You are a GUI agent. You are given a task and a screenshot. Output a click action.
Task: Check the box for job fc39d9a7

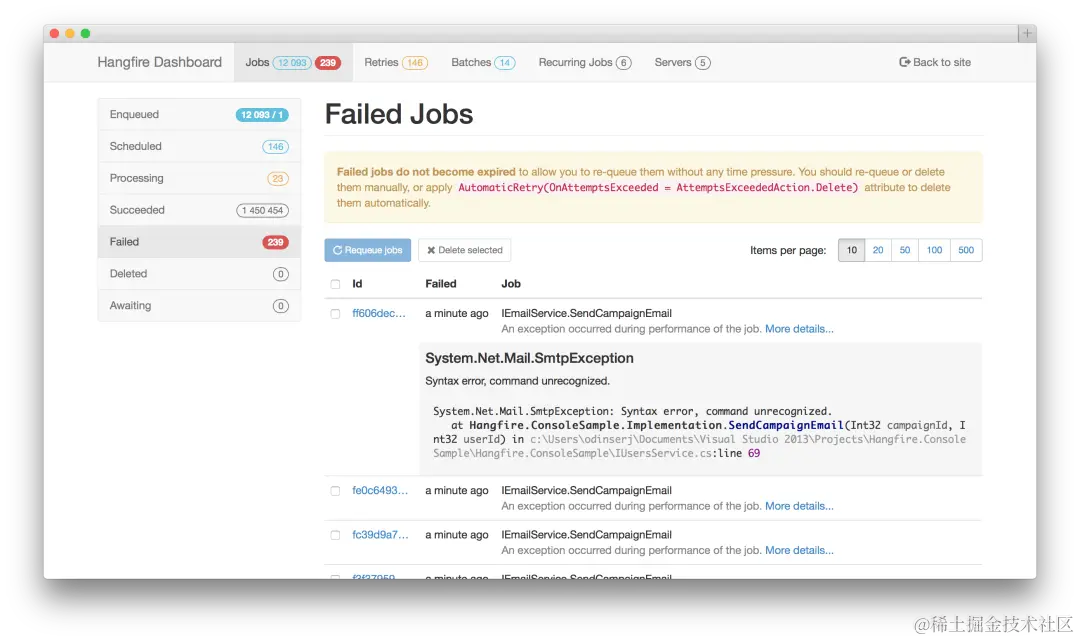[x=335, y=535]
